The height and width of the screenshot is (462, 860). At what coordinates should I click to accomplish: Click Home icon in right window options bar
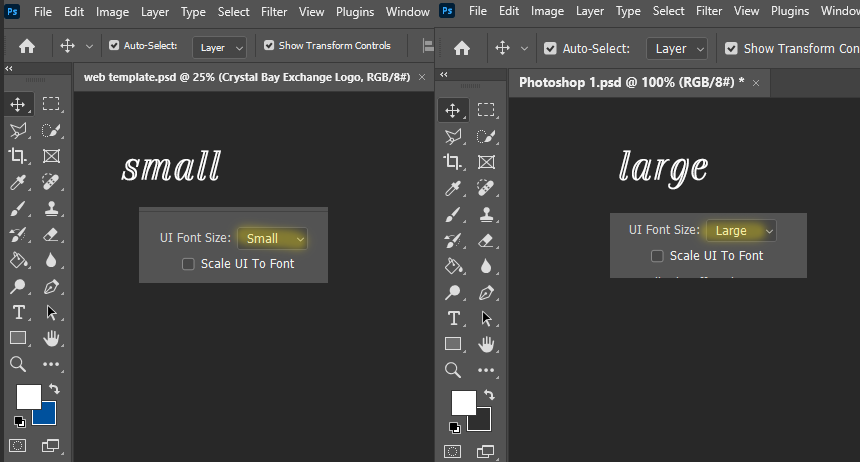(462, 49)
